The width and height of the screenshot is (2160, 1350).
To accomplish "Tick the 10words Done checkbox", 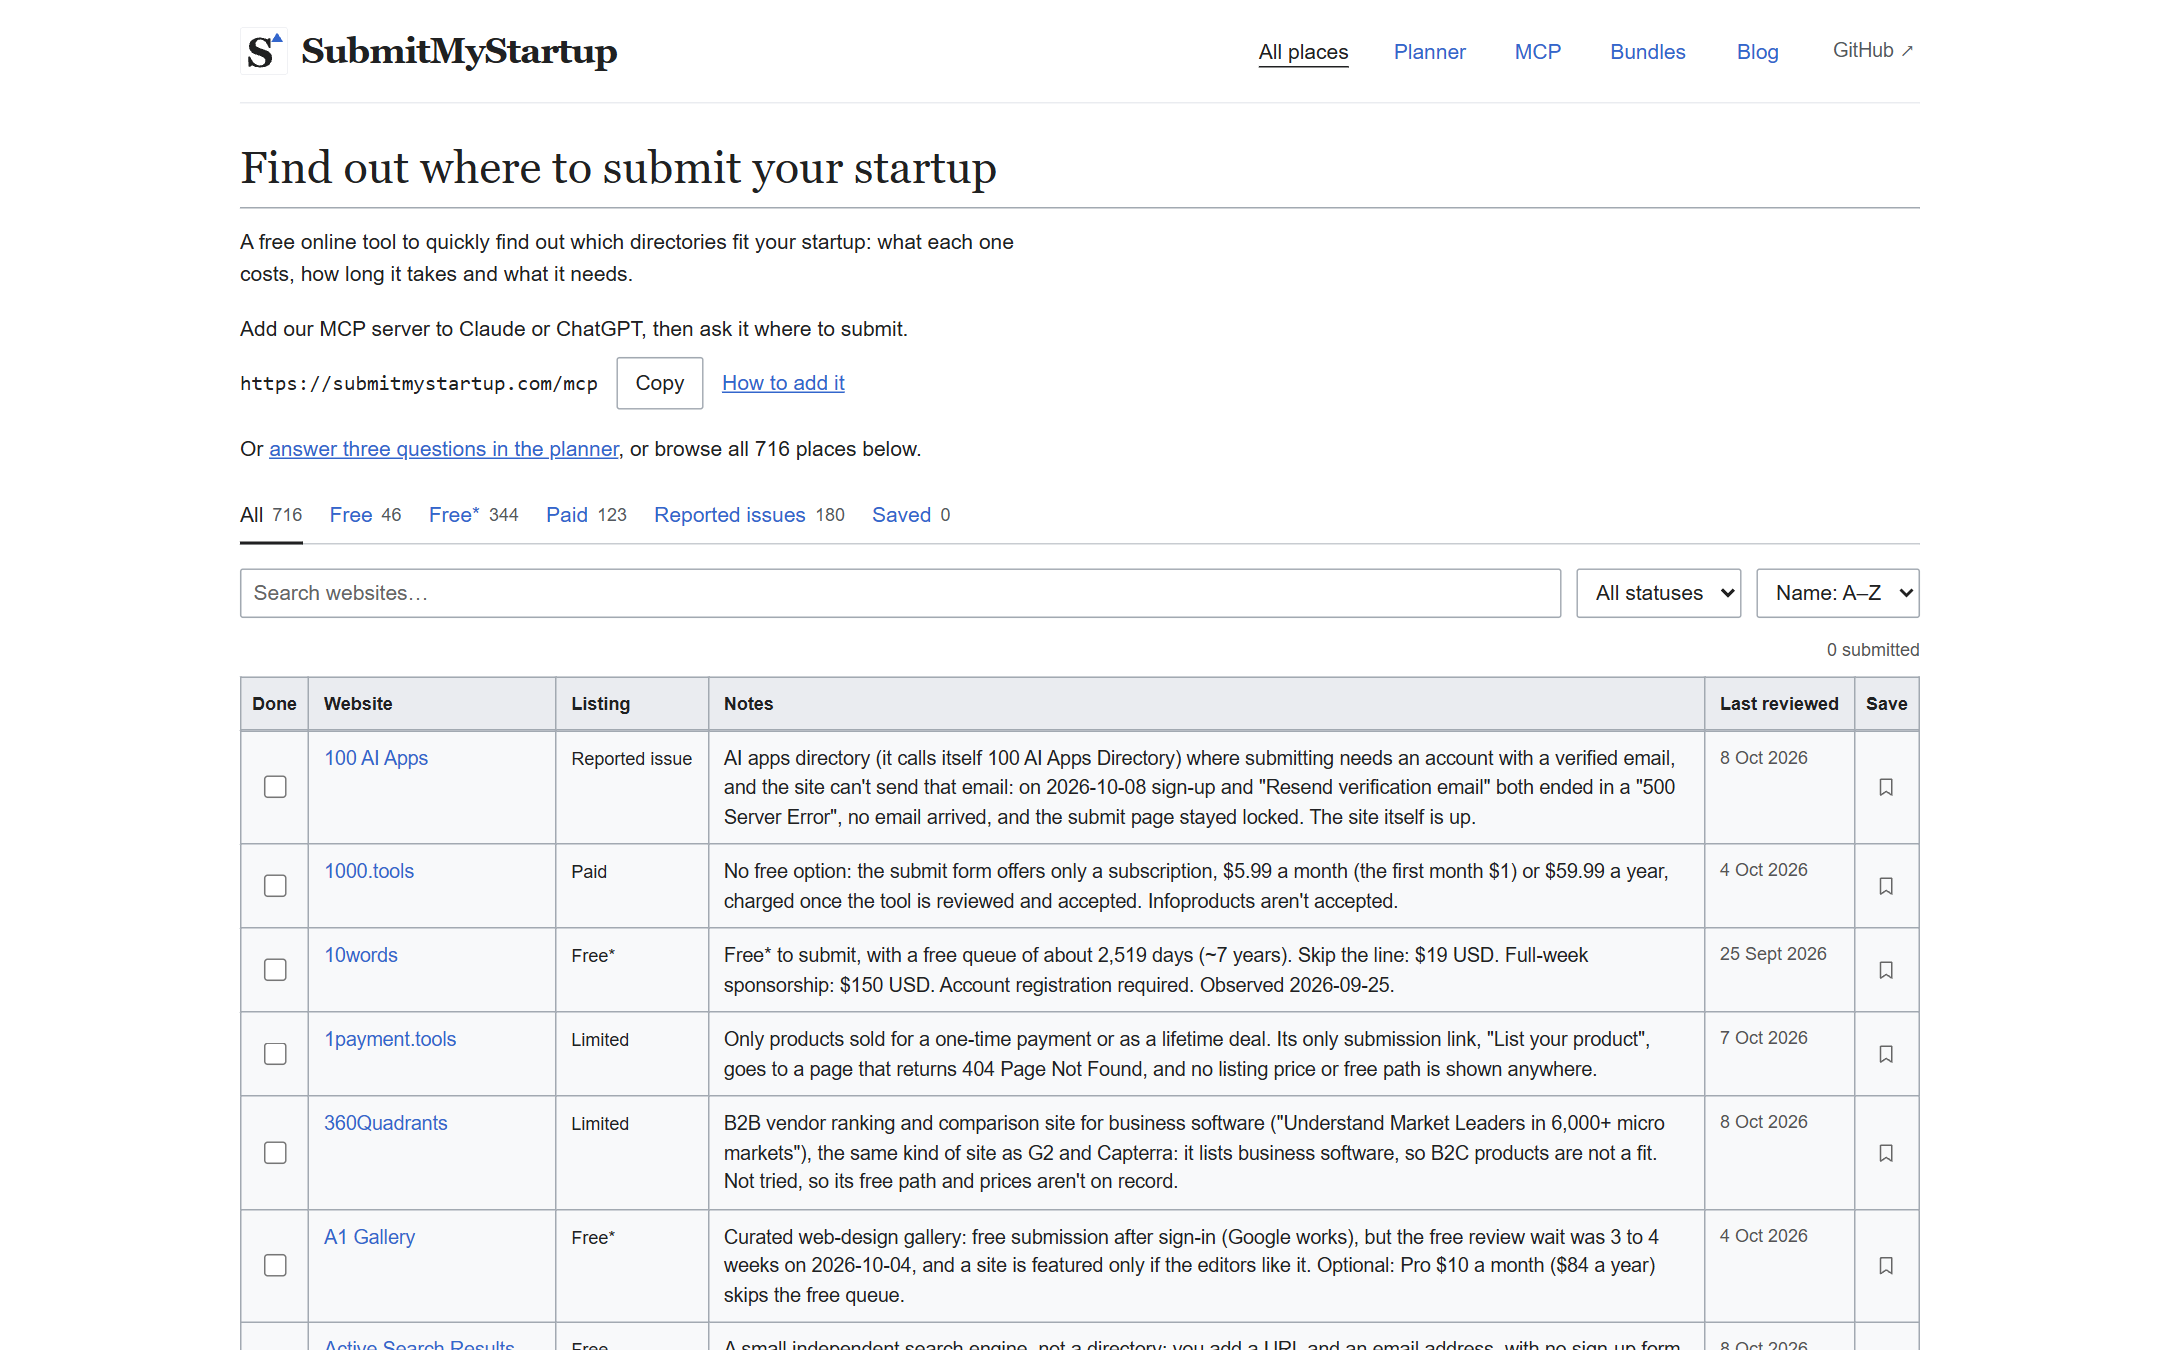I will pyautogui.click(x=275, y=970).
